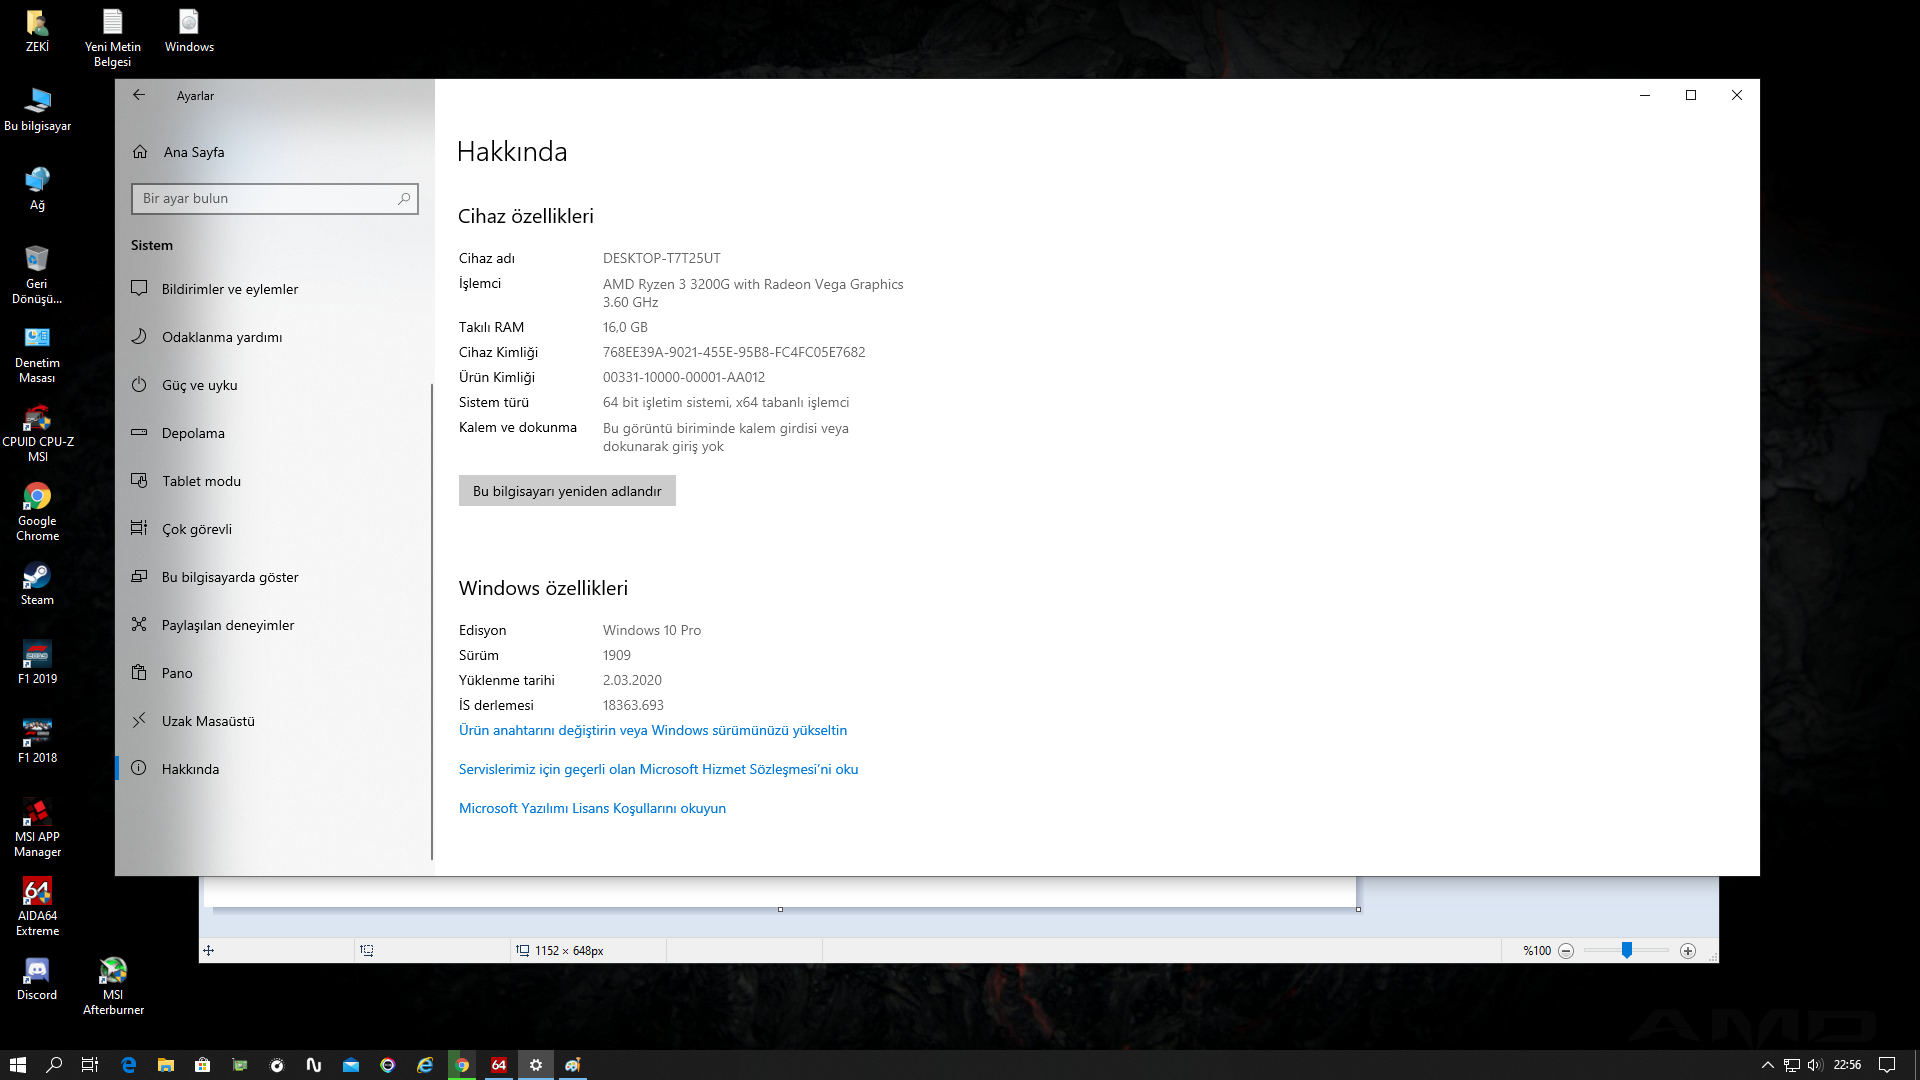
Task: Focus the Bir ayar bulun search field
Action: pos(265,198)
